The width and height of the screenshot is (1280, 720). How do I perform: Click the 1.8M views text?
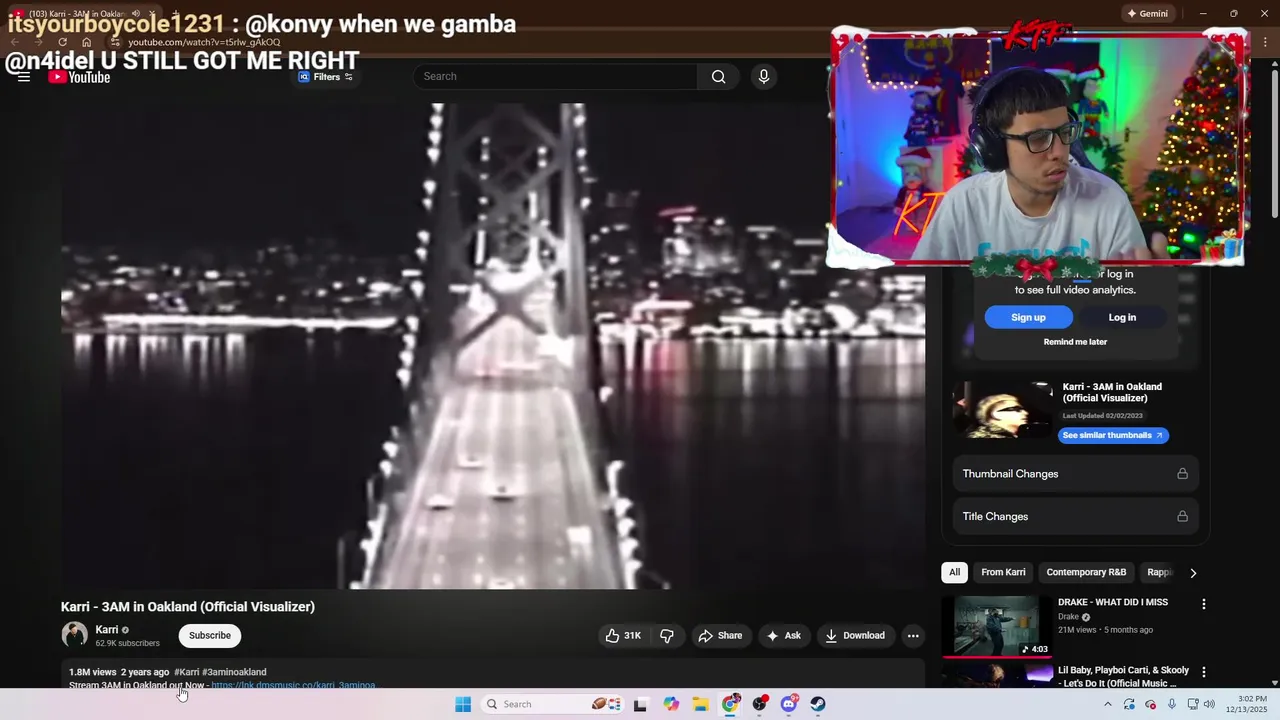click(93, 672)
